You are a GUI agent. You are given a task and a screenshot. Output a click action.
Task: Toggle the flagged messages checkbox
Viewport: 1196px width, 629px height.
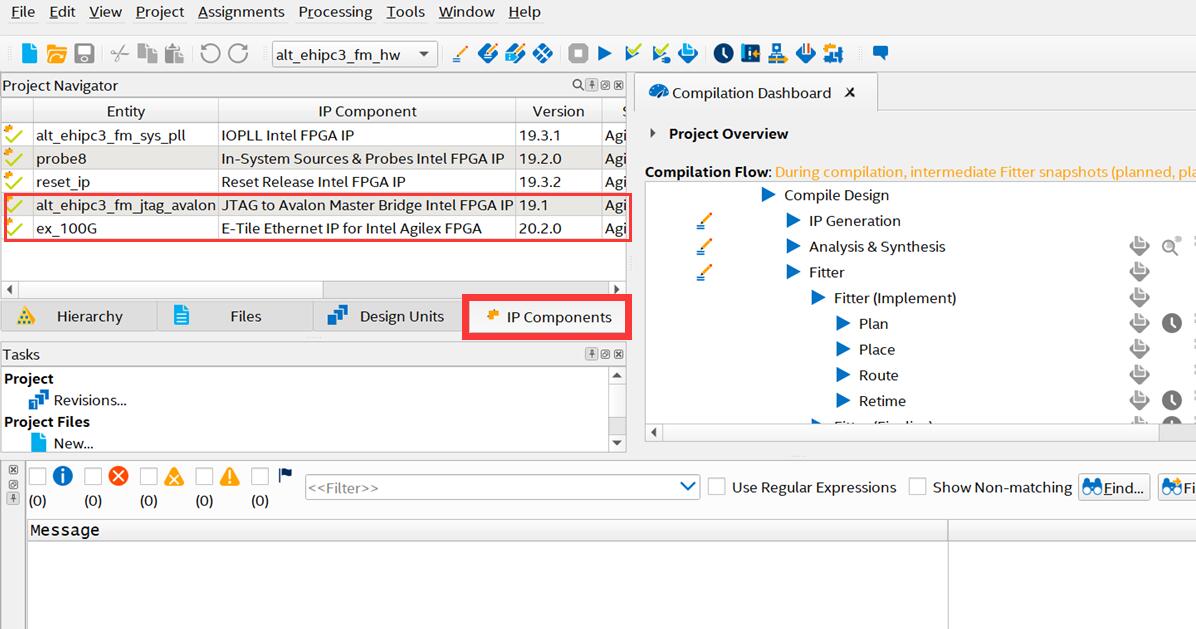coord(260,477)
